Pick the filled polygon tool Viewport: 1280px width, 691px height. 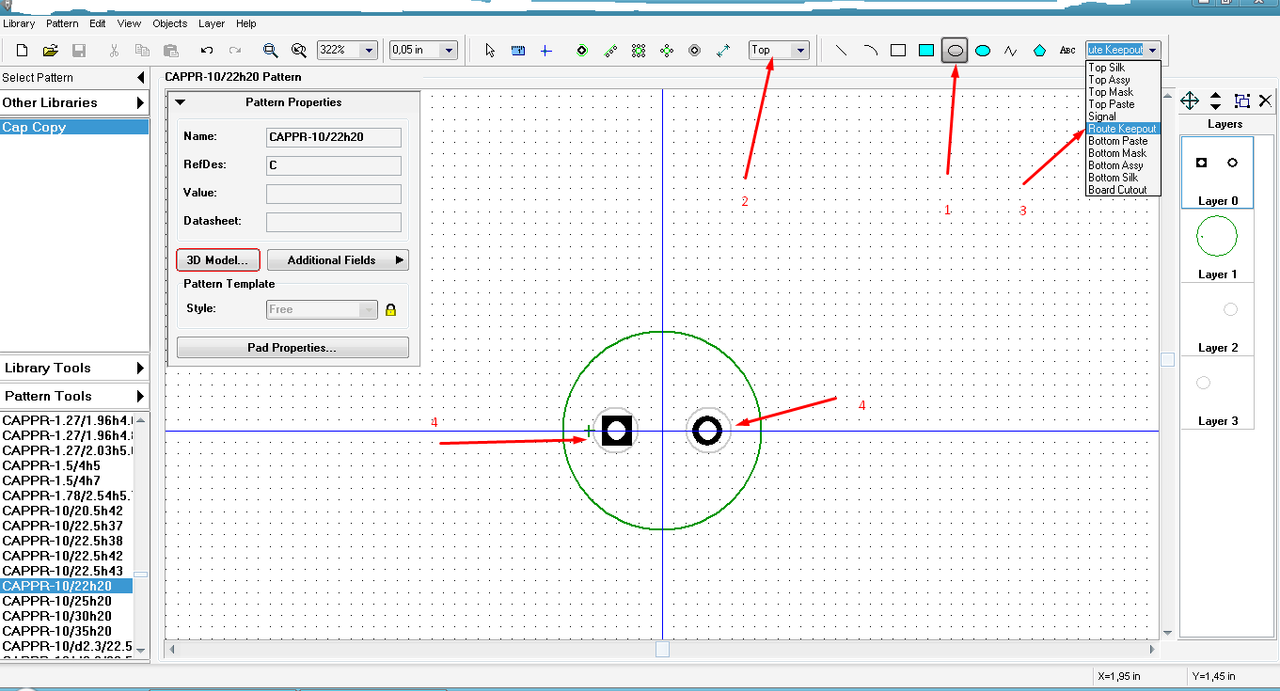[x=1039, y=50]
